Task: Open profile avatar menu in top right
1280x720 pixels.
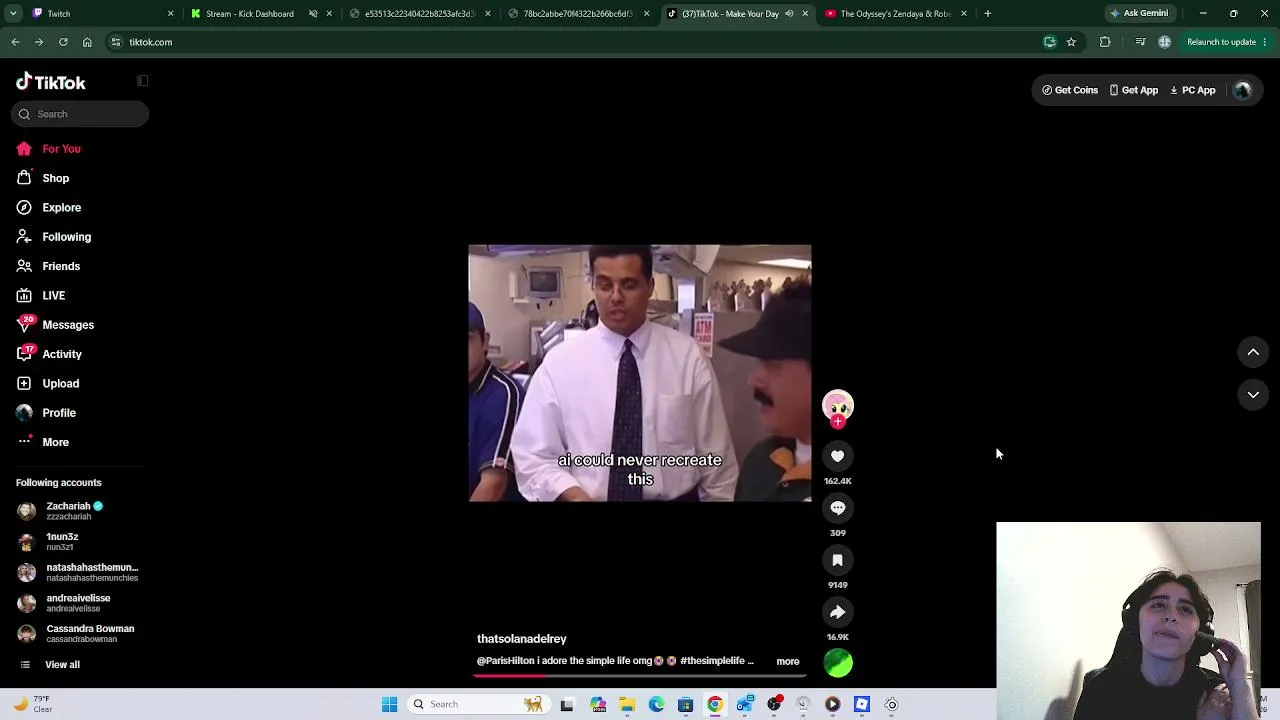Action: [1242, 90]
